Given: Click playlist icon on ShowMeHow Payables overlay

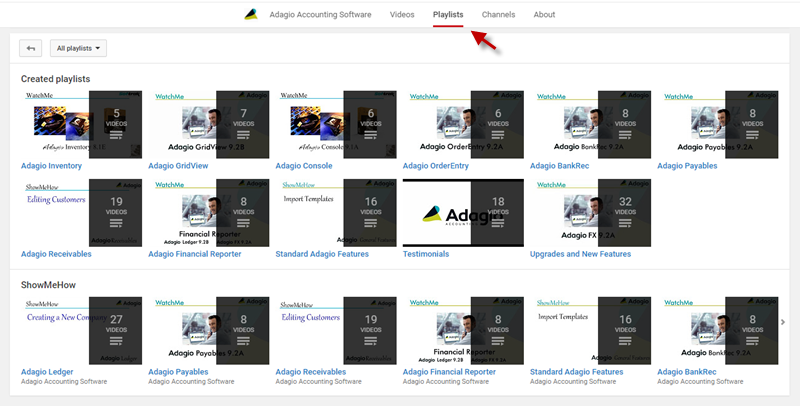Looking at the screenshot, I should [x=243, y=341].
